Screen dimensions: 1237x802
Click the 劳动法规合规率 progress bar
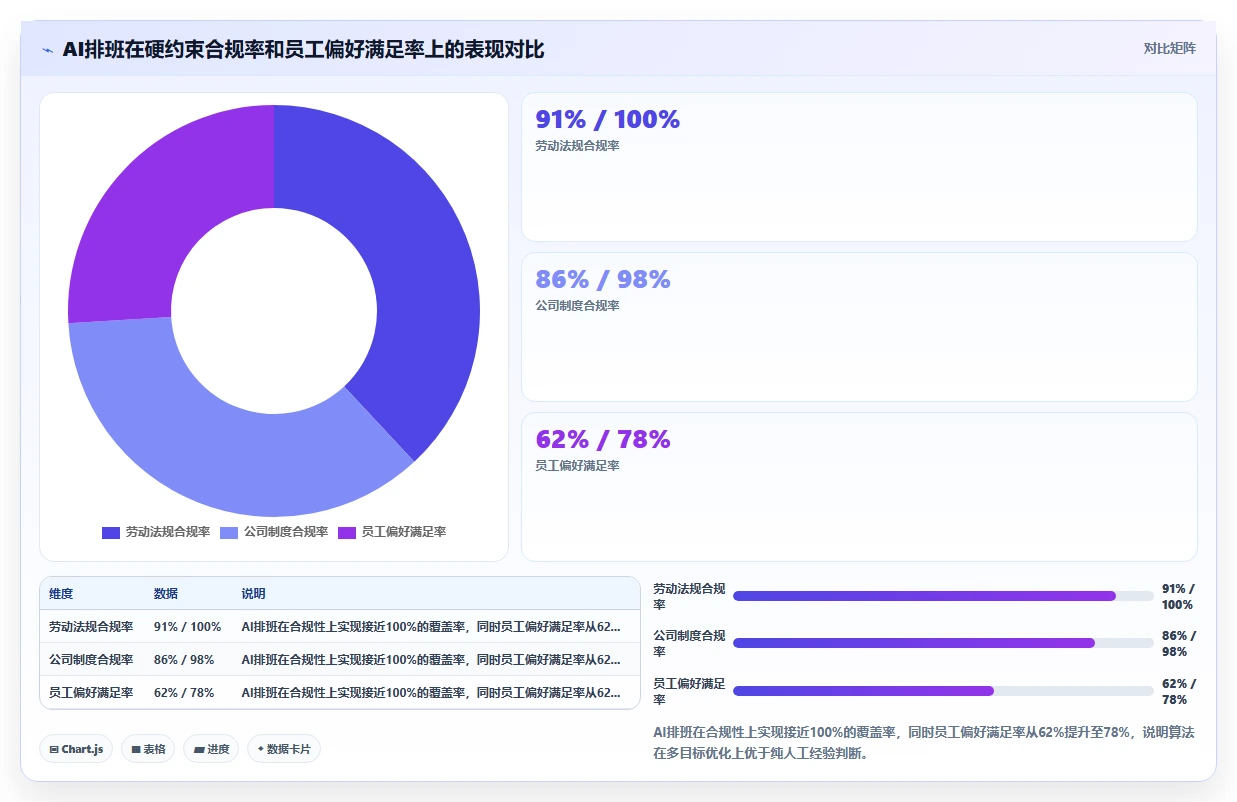(943, 596)
